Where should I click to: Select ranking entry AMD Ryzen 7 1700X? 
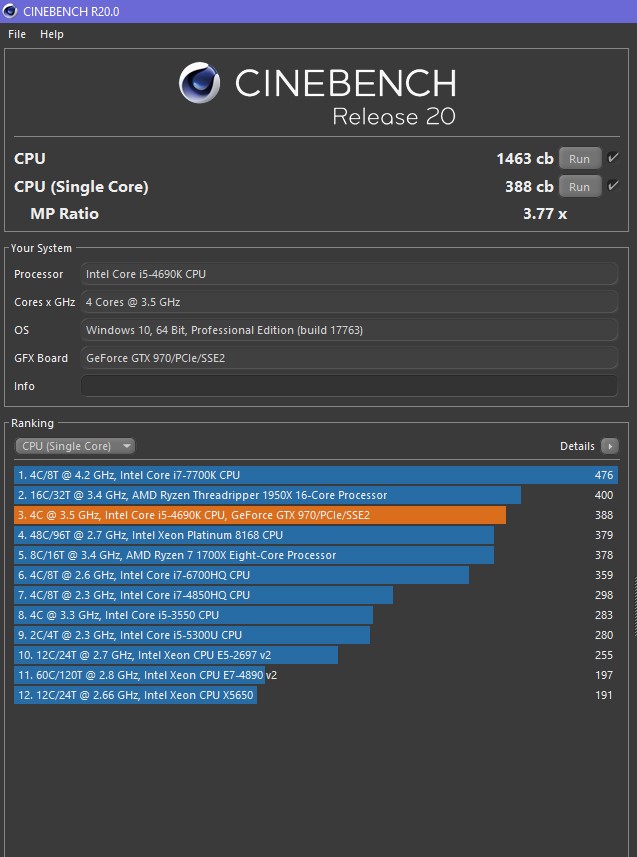(x=316, y=555)
